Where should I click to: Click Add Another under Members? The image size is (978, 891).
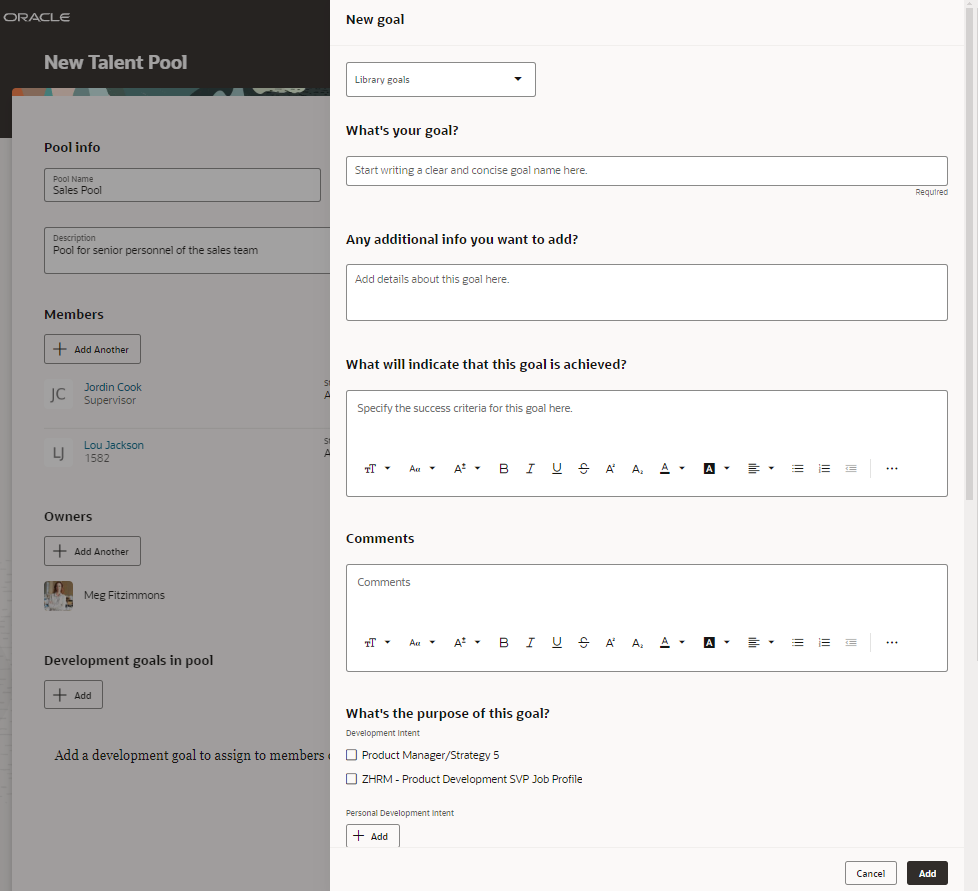click(x=92, y=349)
